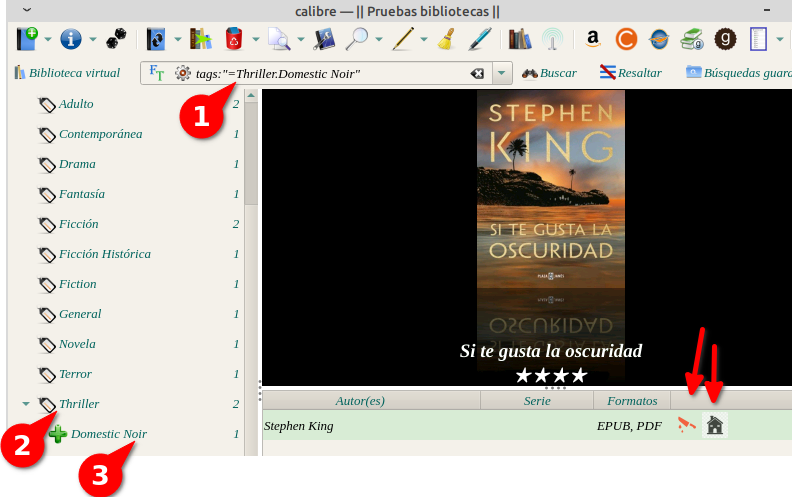Click the yellow pencil toolbar icon
The width and height of the screenshot is (792, 497).
pos(403,39)
